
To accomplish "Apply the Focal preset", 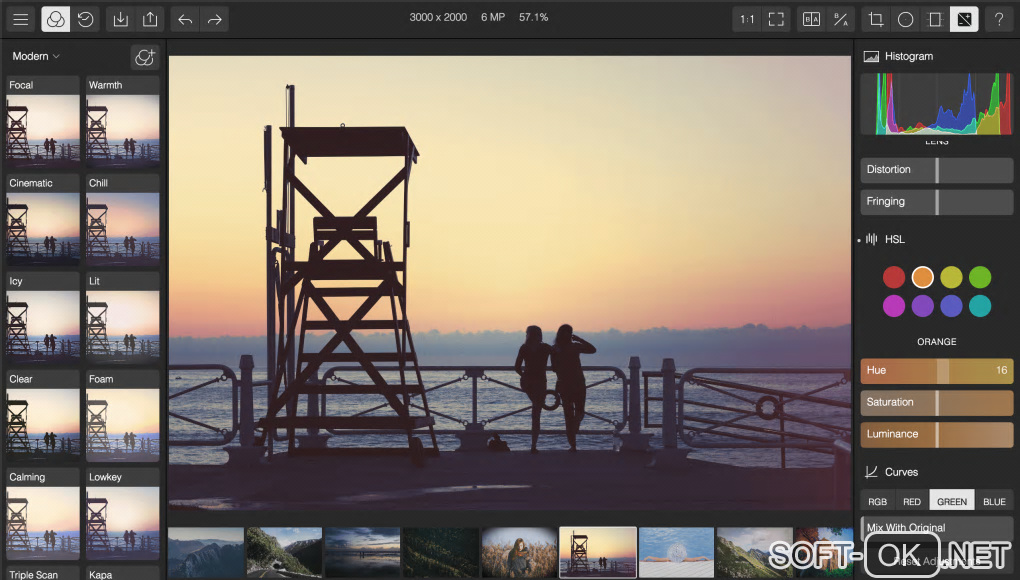I will click(x=43, y=123).
